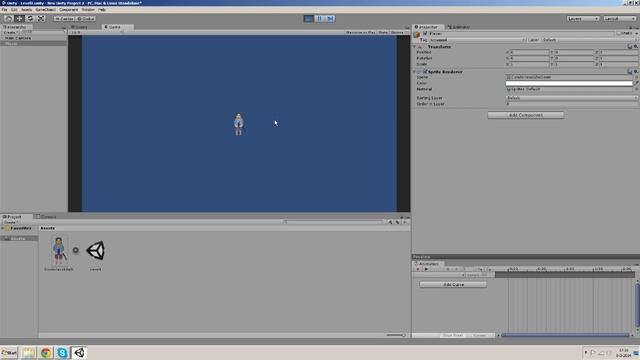Click the Rotation Y field
This screenshot has width=640, height=360.
(573, 58)
